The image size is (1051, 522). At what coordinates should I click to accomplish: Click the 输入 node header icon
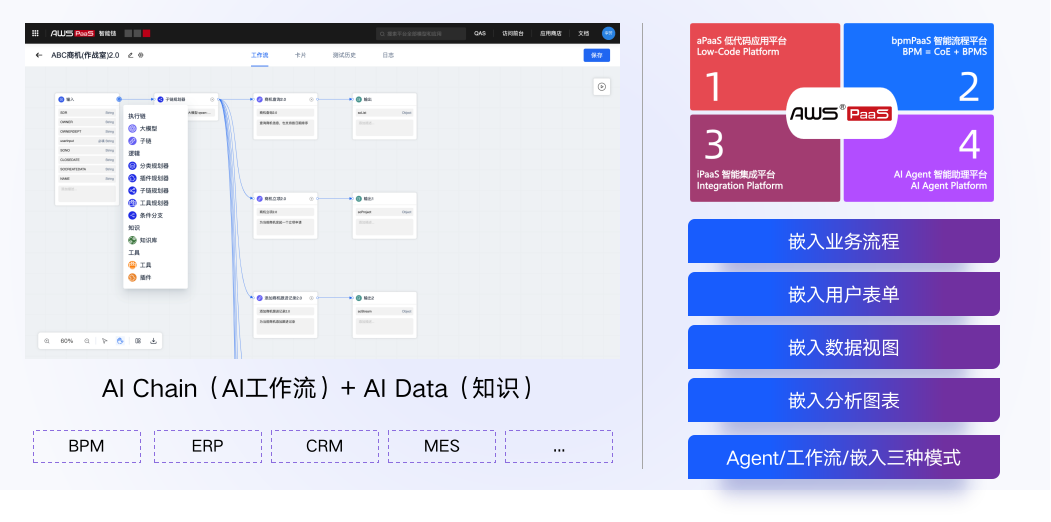61,99
